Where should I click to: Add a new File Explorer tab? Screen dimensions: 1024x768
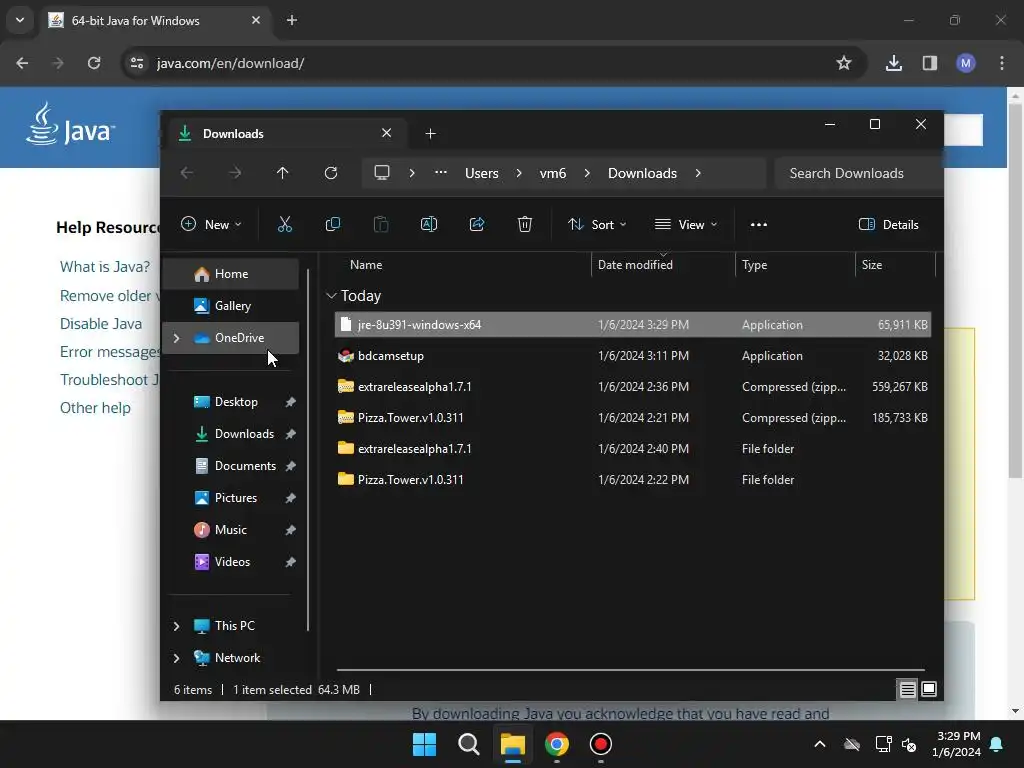click(x=430, y=134)
